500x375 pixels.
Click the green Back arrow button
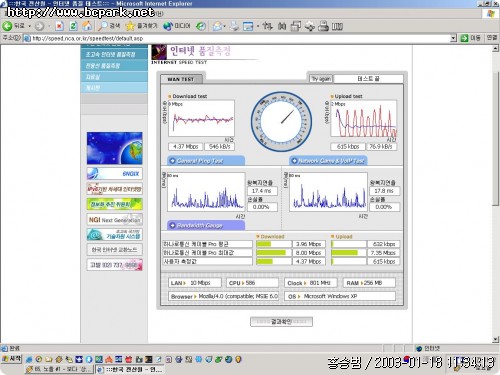(7, 26)
